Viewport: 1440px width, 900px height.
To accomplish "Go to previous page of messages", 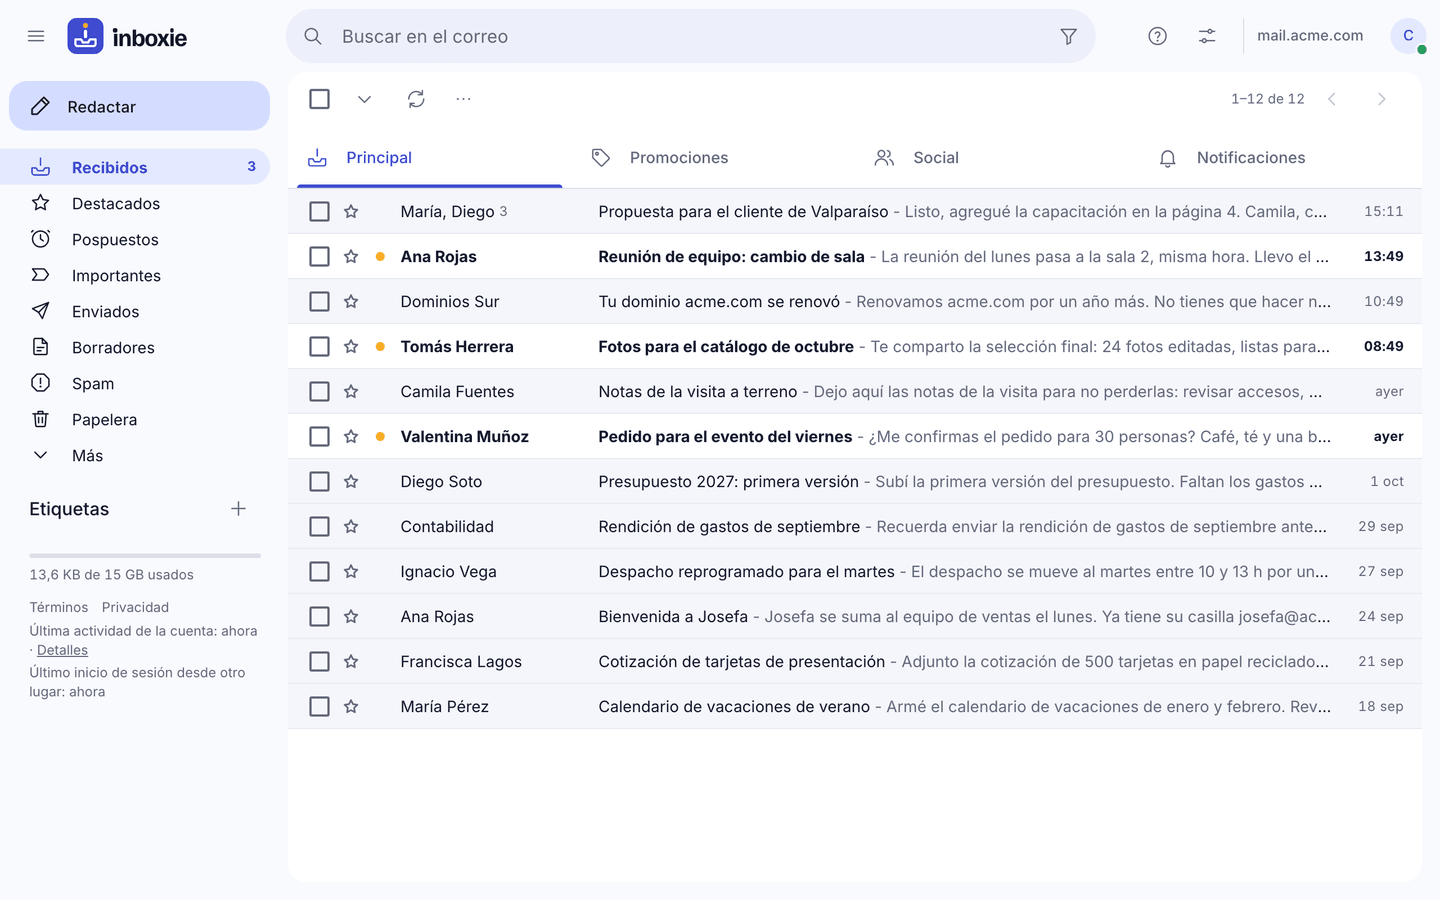I will 1332,99.
